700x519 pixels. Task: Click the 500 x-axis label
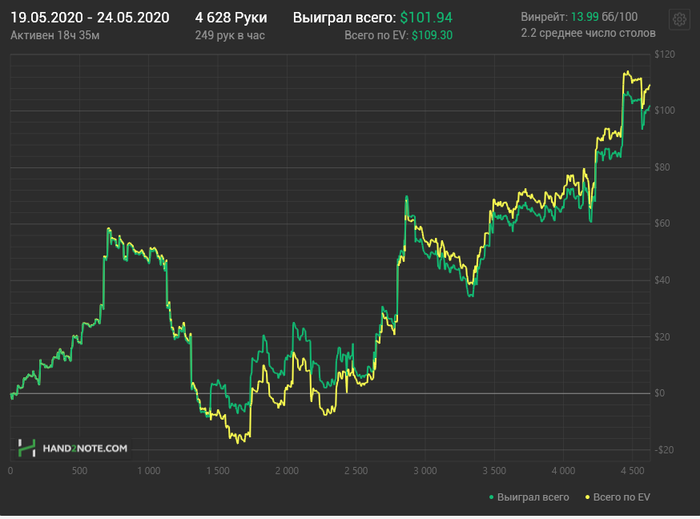point(79,471)
